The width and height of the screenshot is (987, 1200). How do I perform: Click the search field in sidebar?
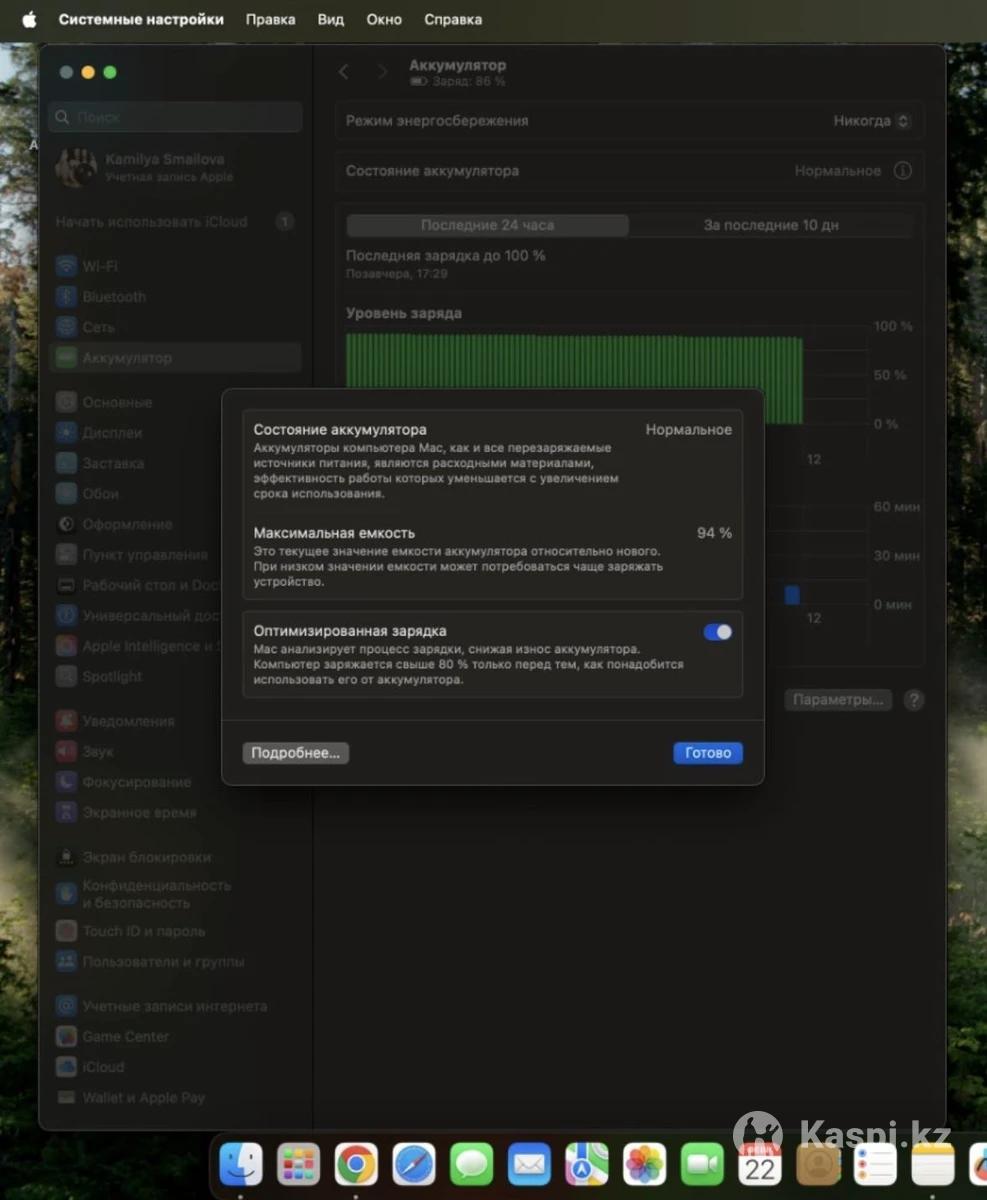click(175, 117)
